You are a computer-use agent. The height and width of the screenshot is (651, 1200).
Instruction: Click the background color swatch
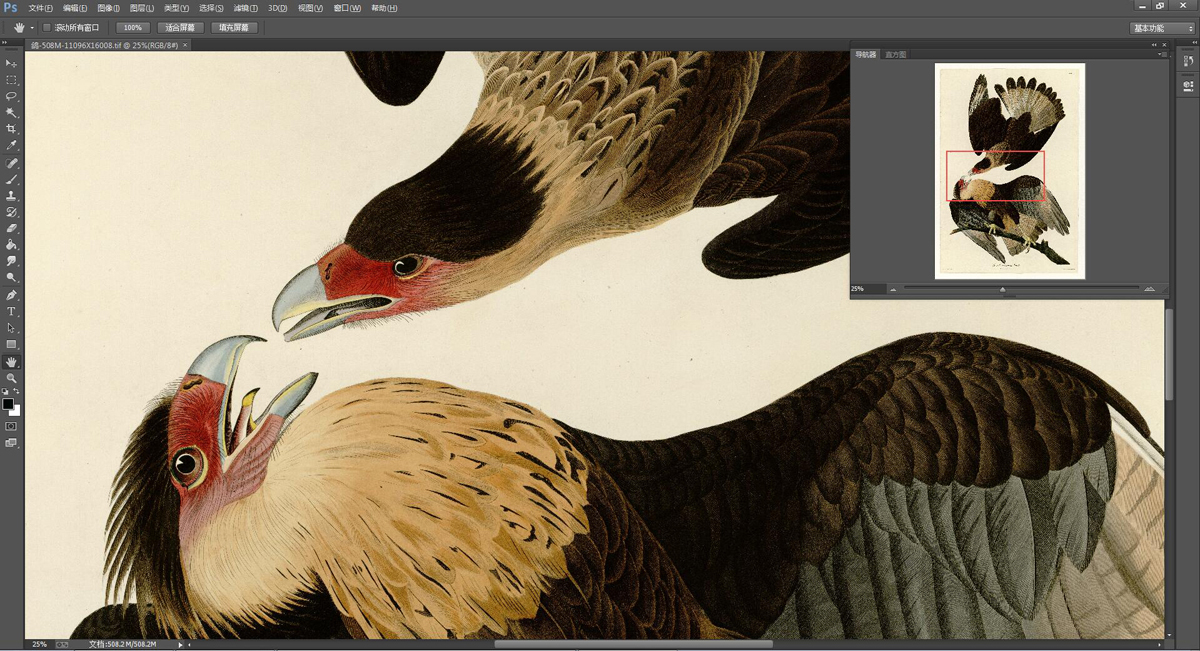pos(16,410)
